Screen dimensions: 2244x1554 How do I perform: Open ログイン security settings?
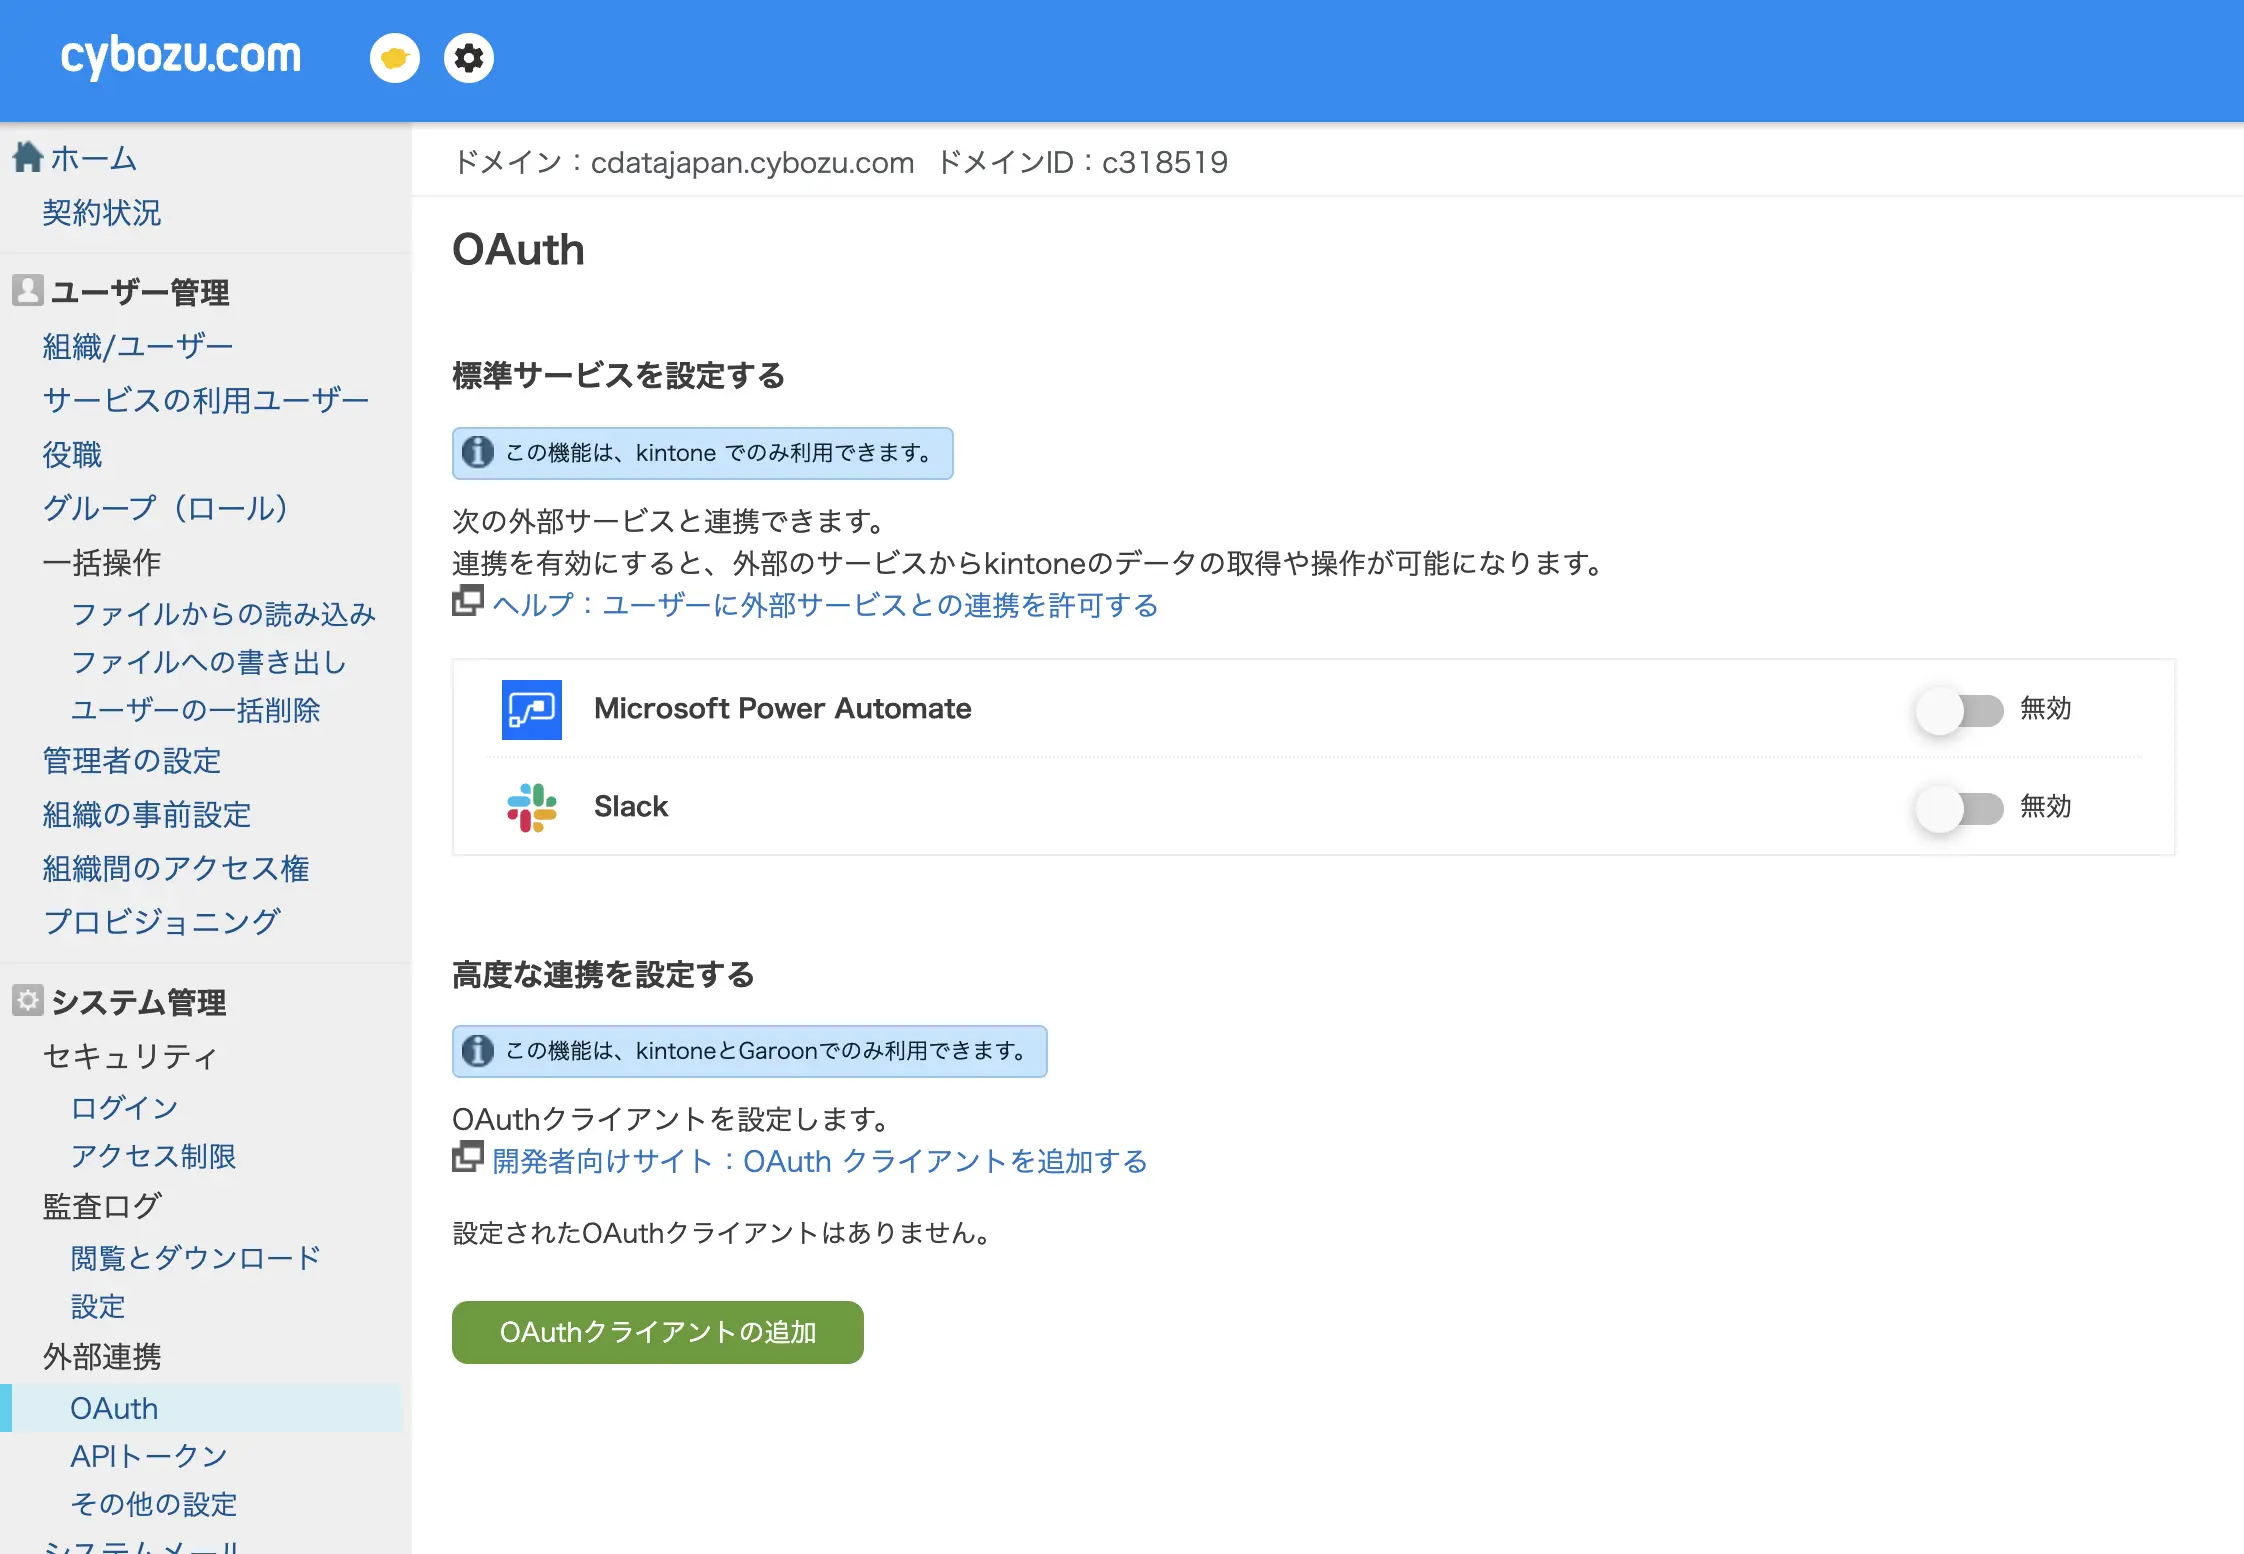coord(124,1108)
